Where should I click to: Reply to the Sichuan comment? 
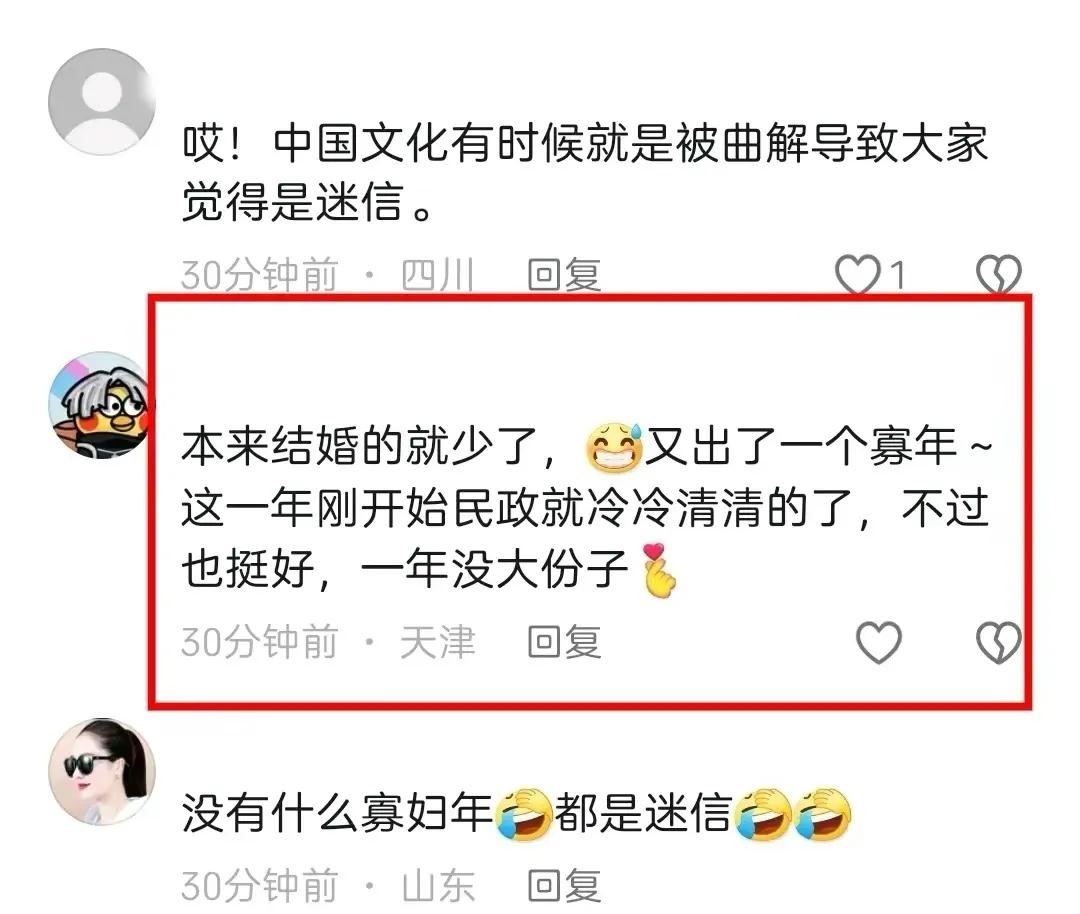pos(564,275)
